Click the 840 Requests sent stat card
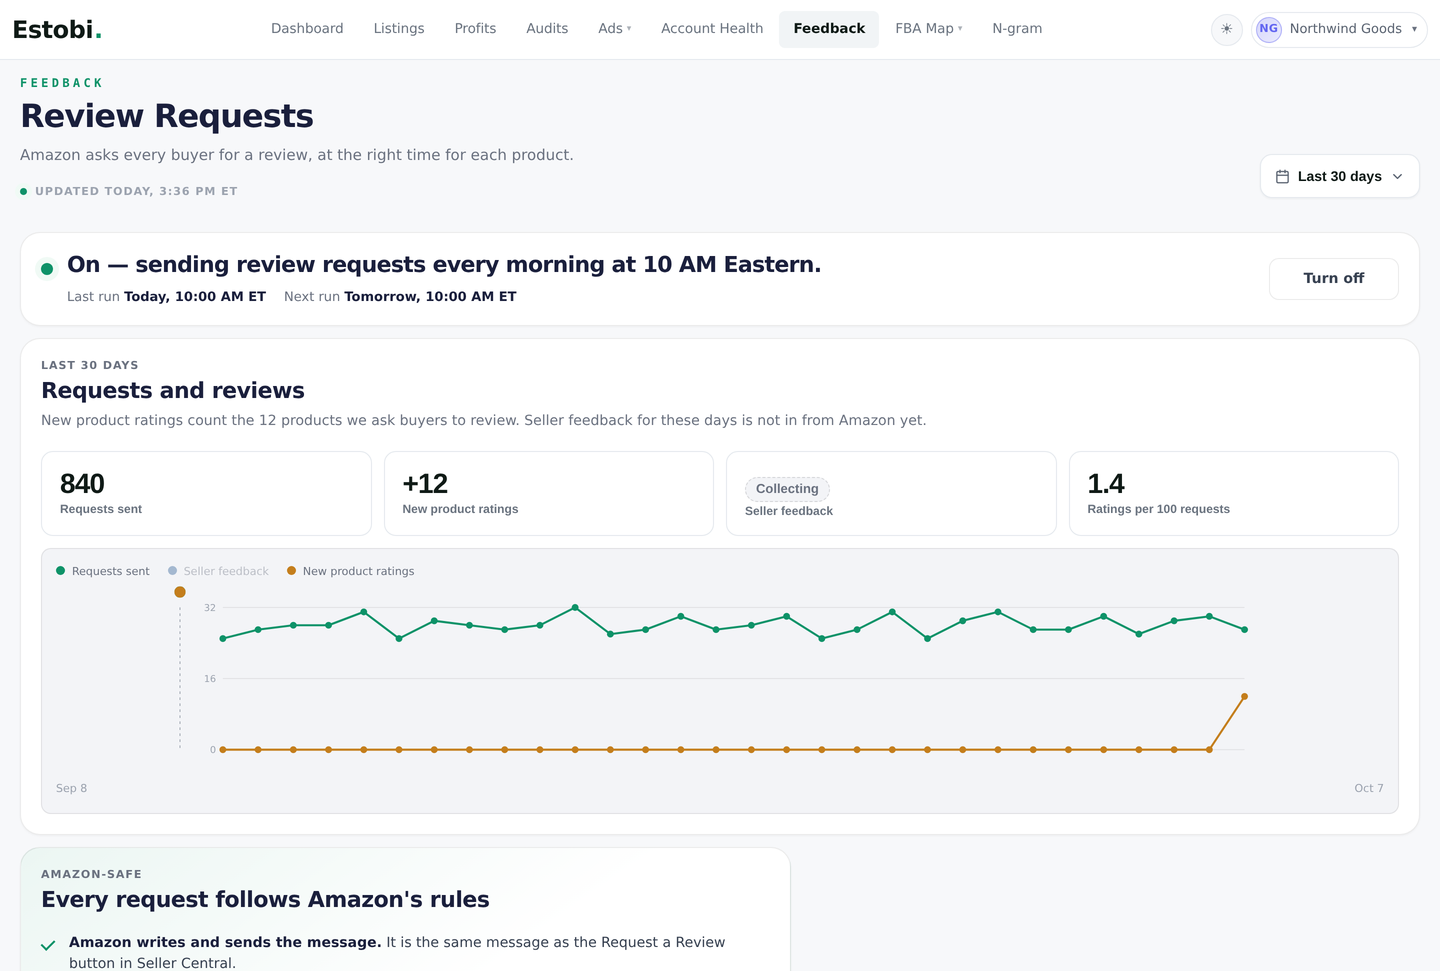Screen dimensions: 1440x971 point(206,493)
